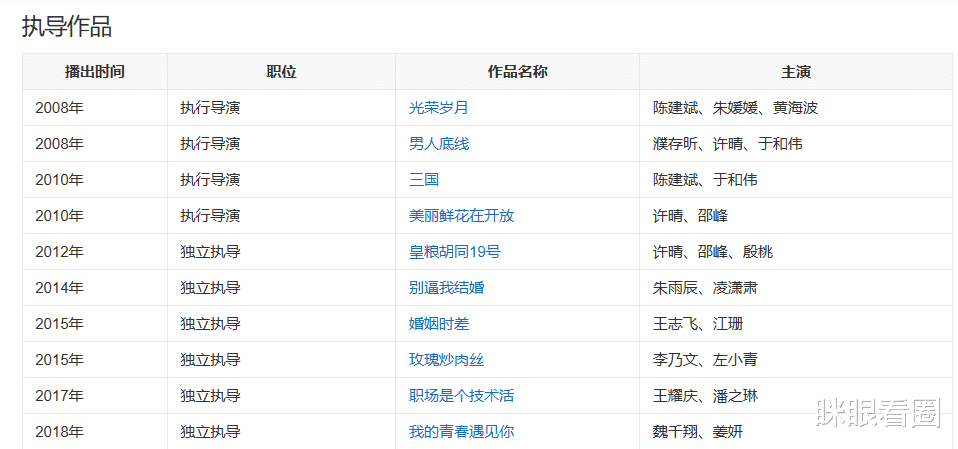The width and height of the screenshot is (958, 449).
Task: Click the 作品名称 column header
Action: click(x=517, y=72)
